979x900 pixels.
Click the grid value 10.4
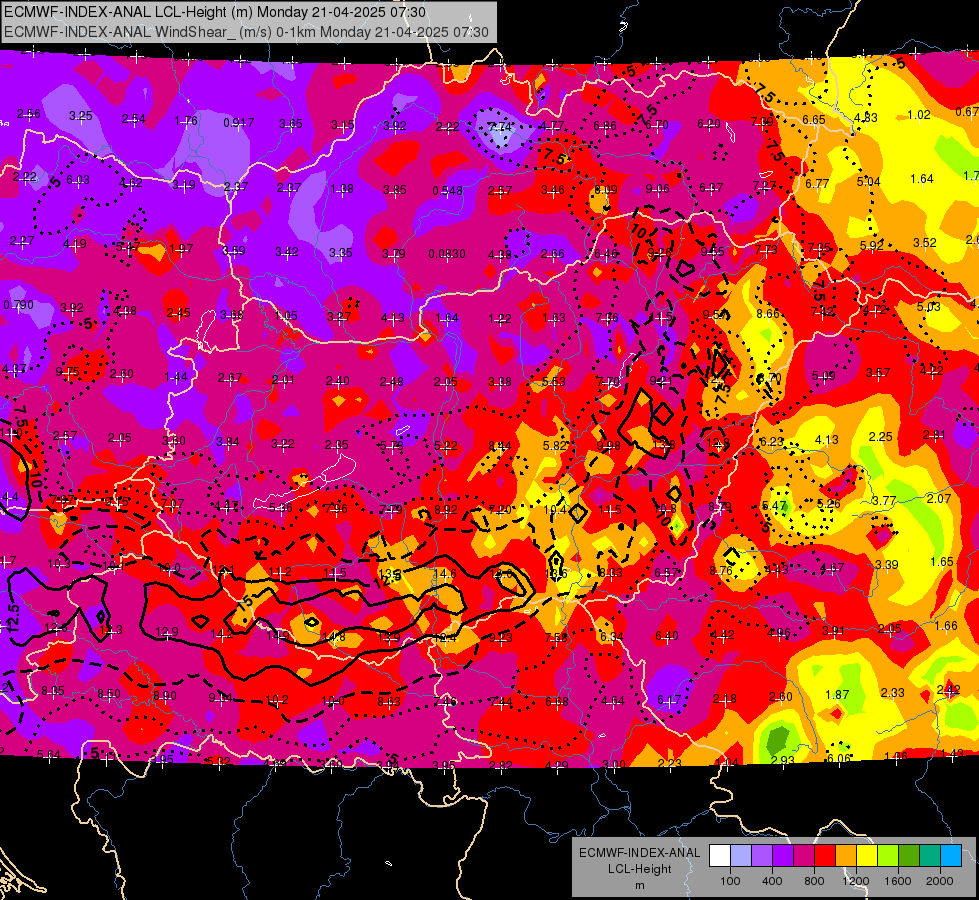(554, 510)
